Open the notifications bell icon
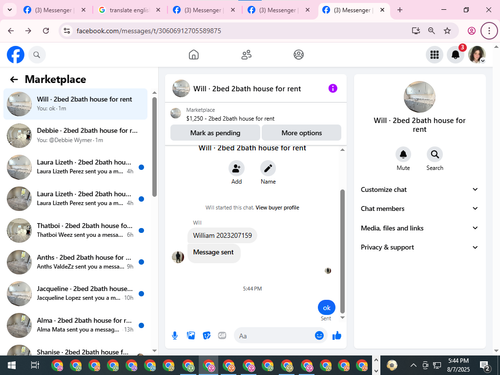The height and width of the screenshot is (375, 500). (456, 55)
